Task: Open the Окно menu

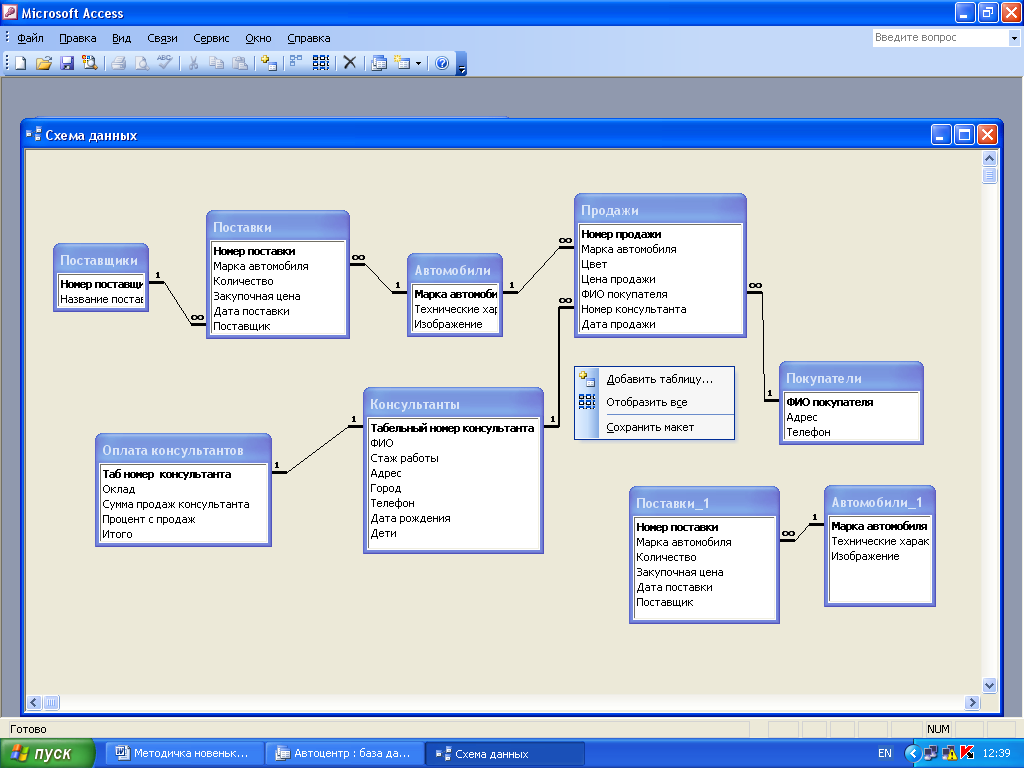Action: coord(258,38)
